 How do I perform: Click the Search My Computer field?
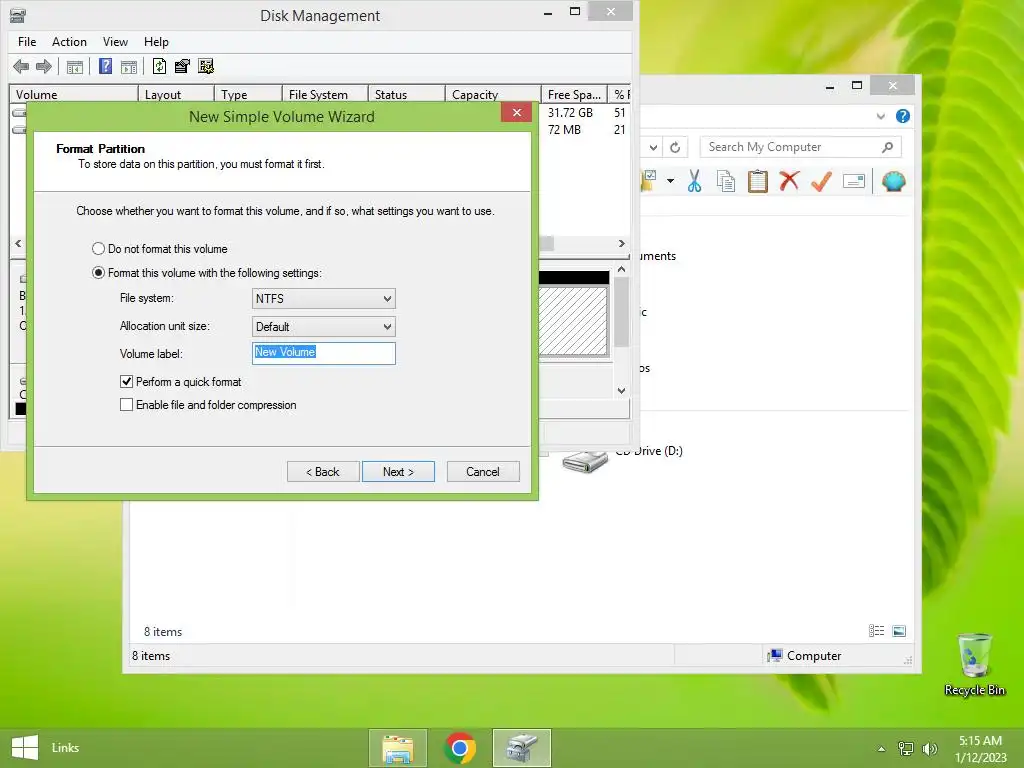click(801, 147)
